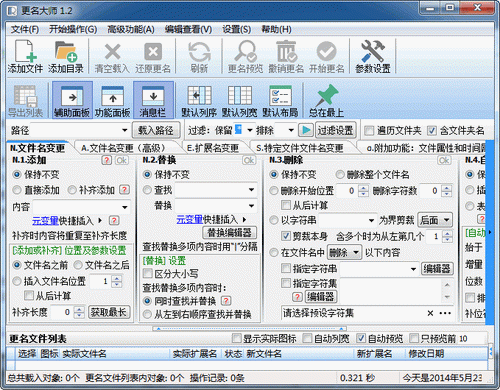Switch to E.扩展名变更 tab
Viewport: 500px width, 390px height.
213,148
